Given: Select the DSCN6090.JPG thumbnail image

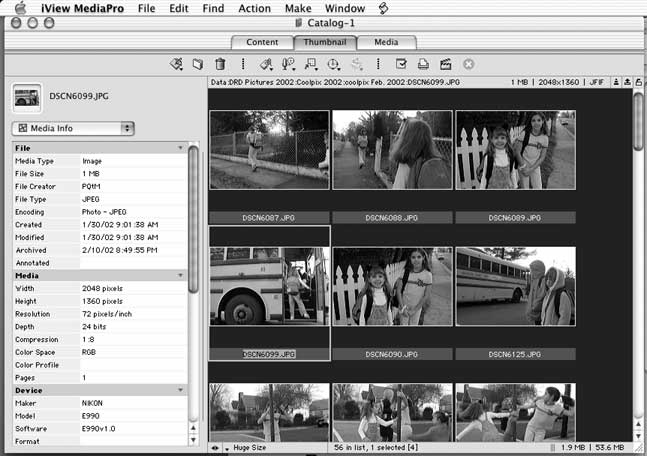Looking at the screenshot, I should tap(392, 286).
